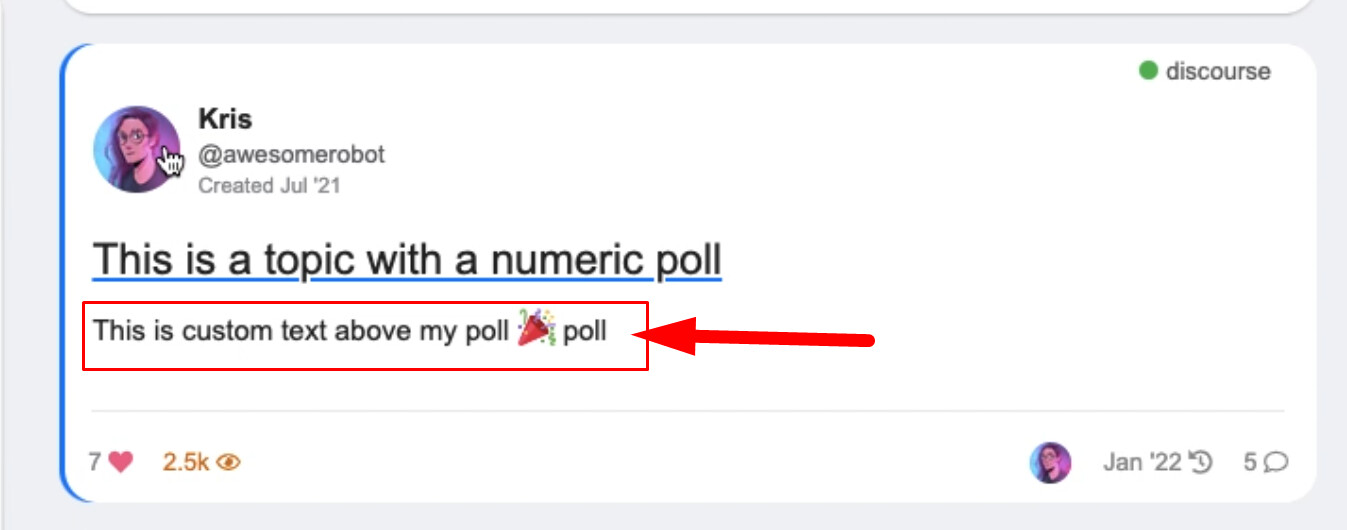This screenshot has height=530, width=1347.
Task: Click the speech bubble replies icon
Action: pos(1275,462)
